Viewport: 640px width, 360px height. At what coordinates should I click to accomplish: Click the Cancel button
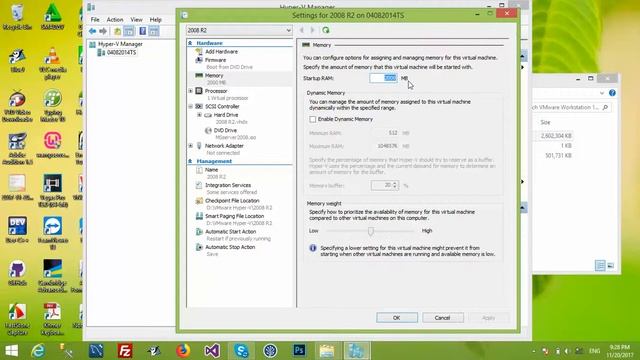pyautogui.click(x=442, y=318)
